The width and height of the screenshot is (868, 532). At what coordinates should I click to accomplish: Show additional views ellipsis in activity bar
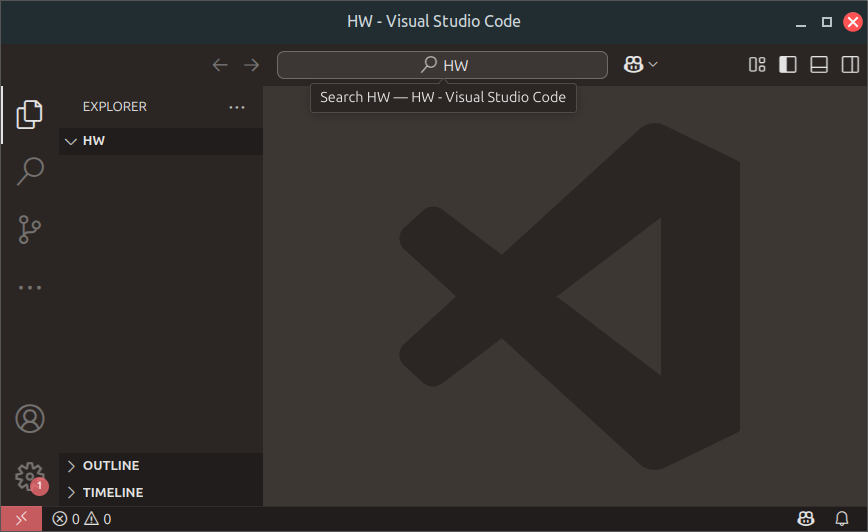pyautogui.click(x=29, y=287)
